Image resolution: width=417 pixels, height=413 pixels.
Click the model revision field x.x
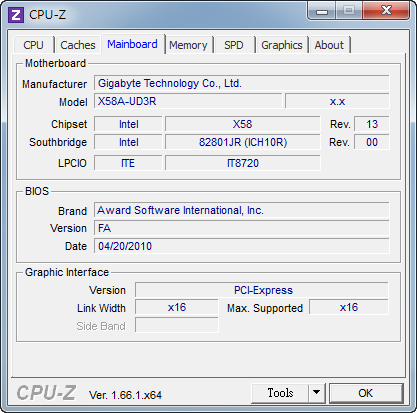337,101
